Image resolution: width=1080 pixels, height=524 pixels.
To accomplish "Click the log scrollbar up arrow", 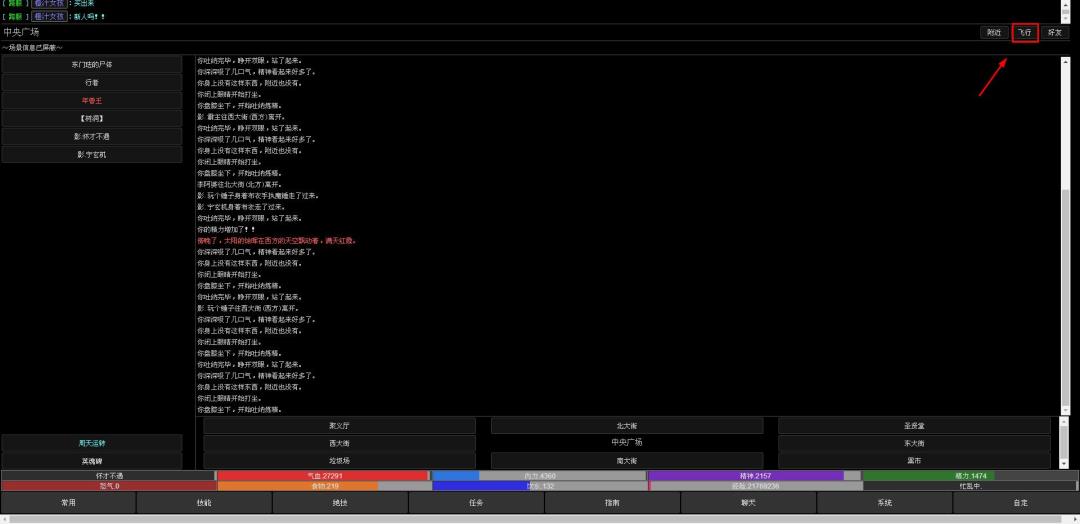I will 1065,61.
